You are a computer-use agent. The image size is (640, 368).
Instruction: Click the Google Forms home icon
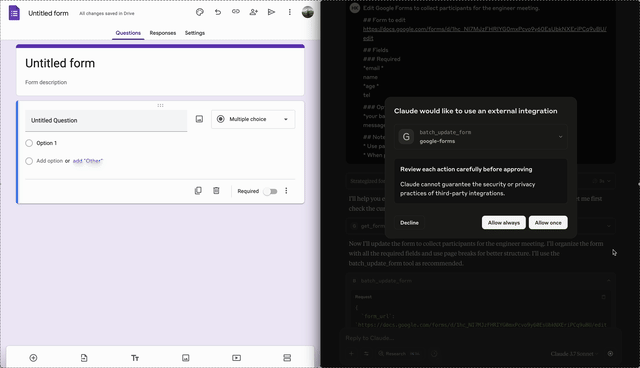(x=14, y=13)
